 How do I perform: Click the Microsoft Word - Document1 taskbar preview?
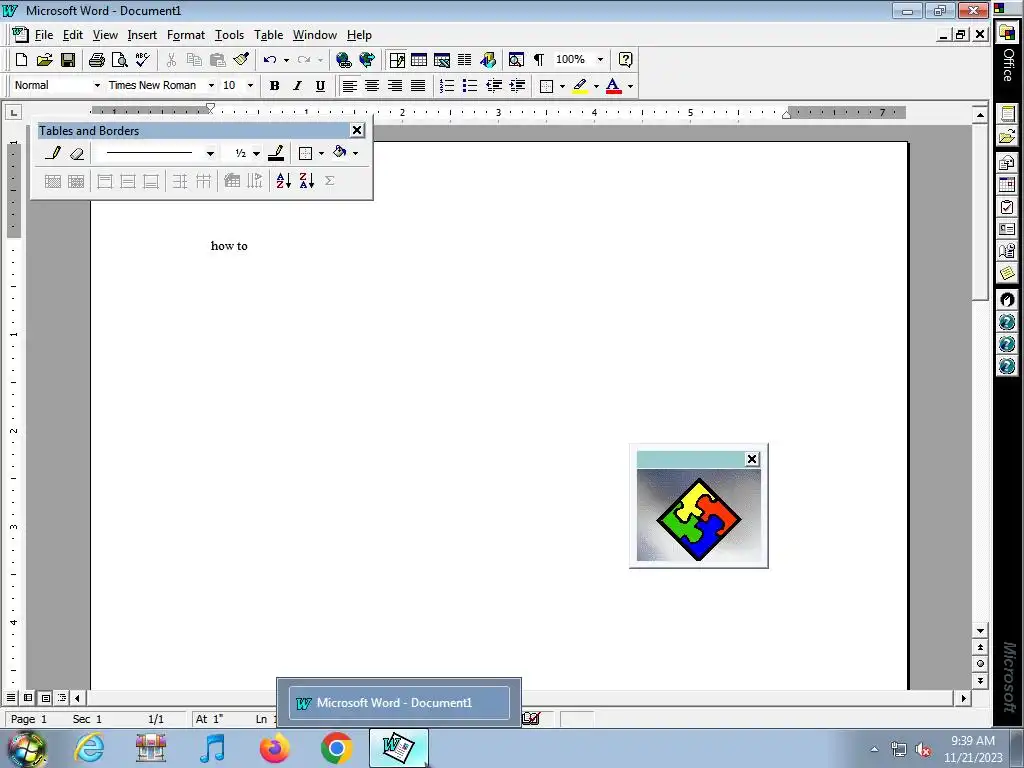[x=399, y=703]
